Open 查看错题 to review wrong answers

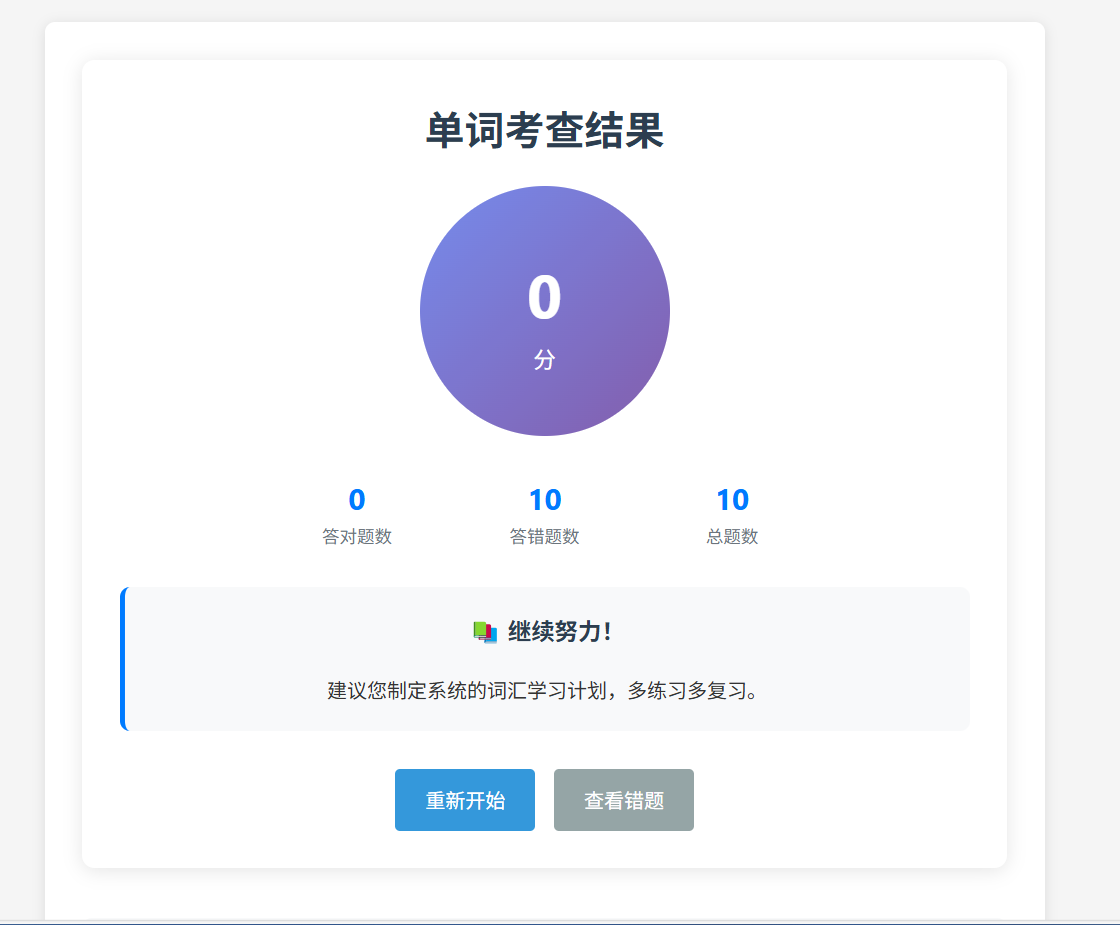click(624, 800)
